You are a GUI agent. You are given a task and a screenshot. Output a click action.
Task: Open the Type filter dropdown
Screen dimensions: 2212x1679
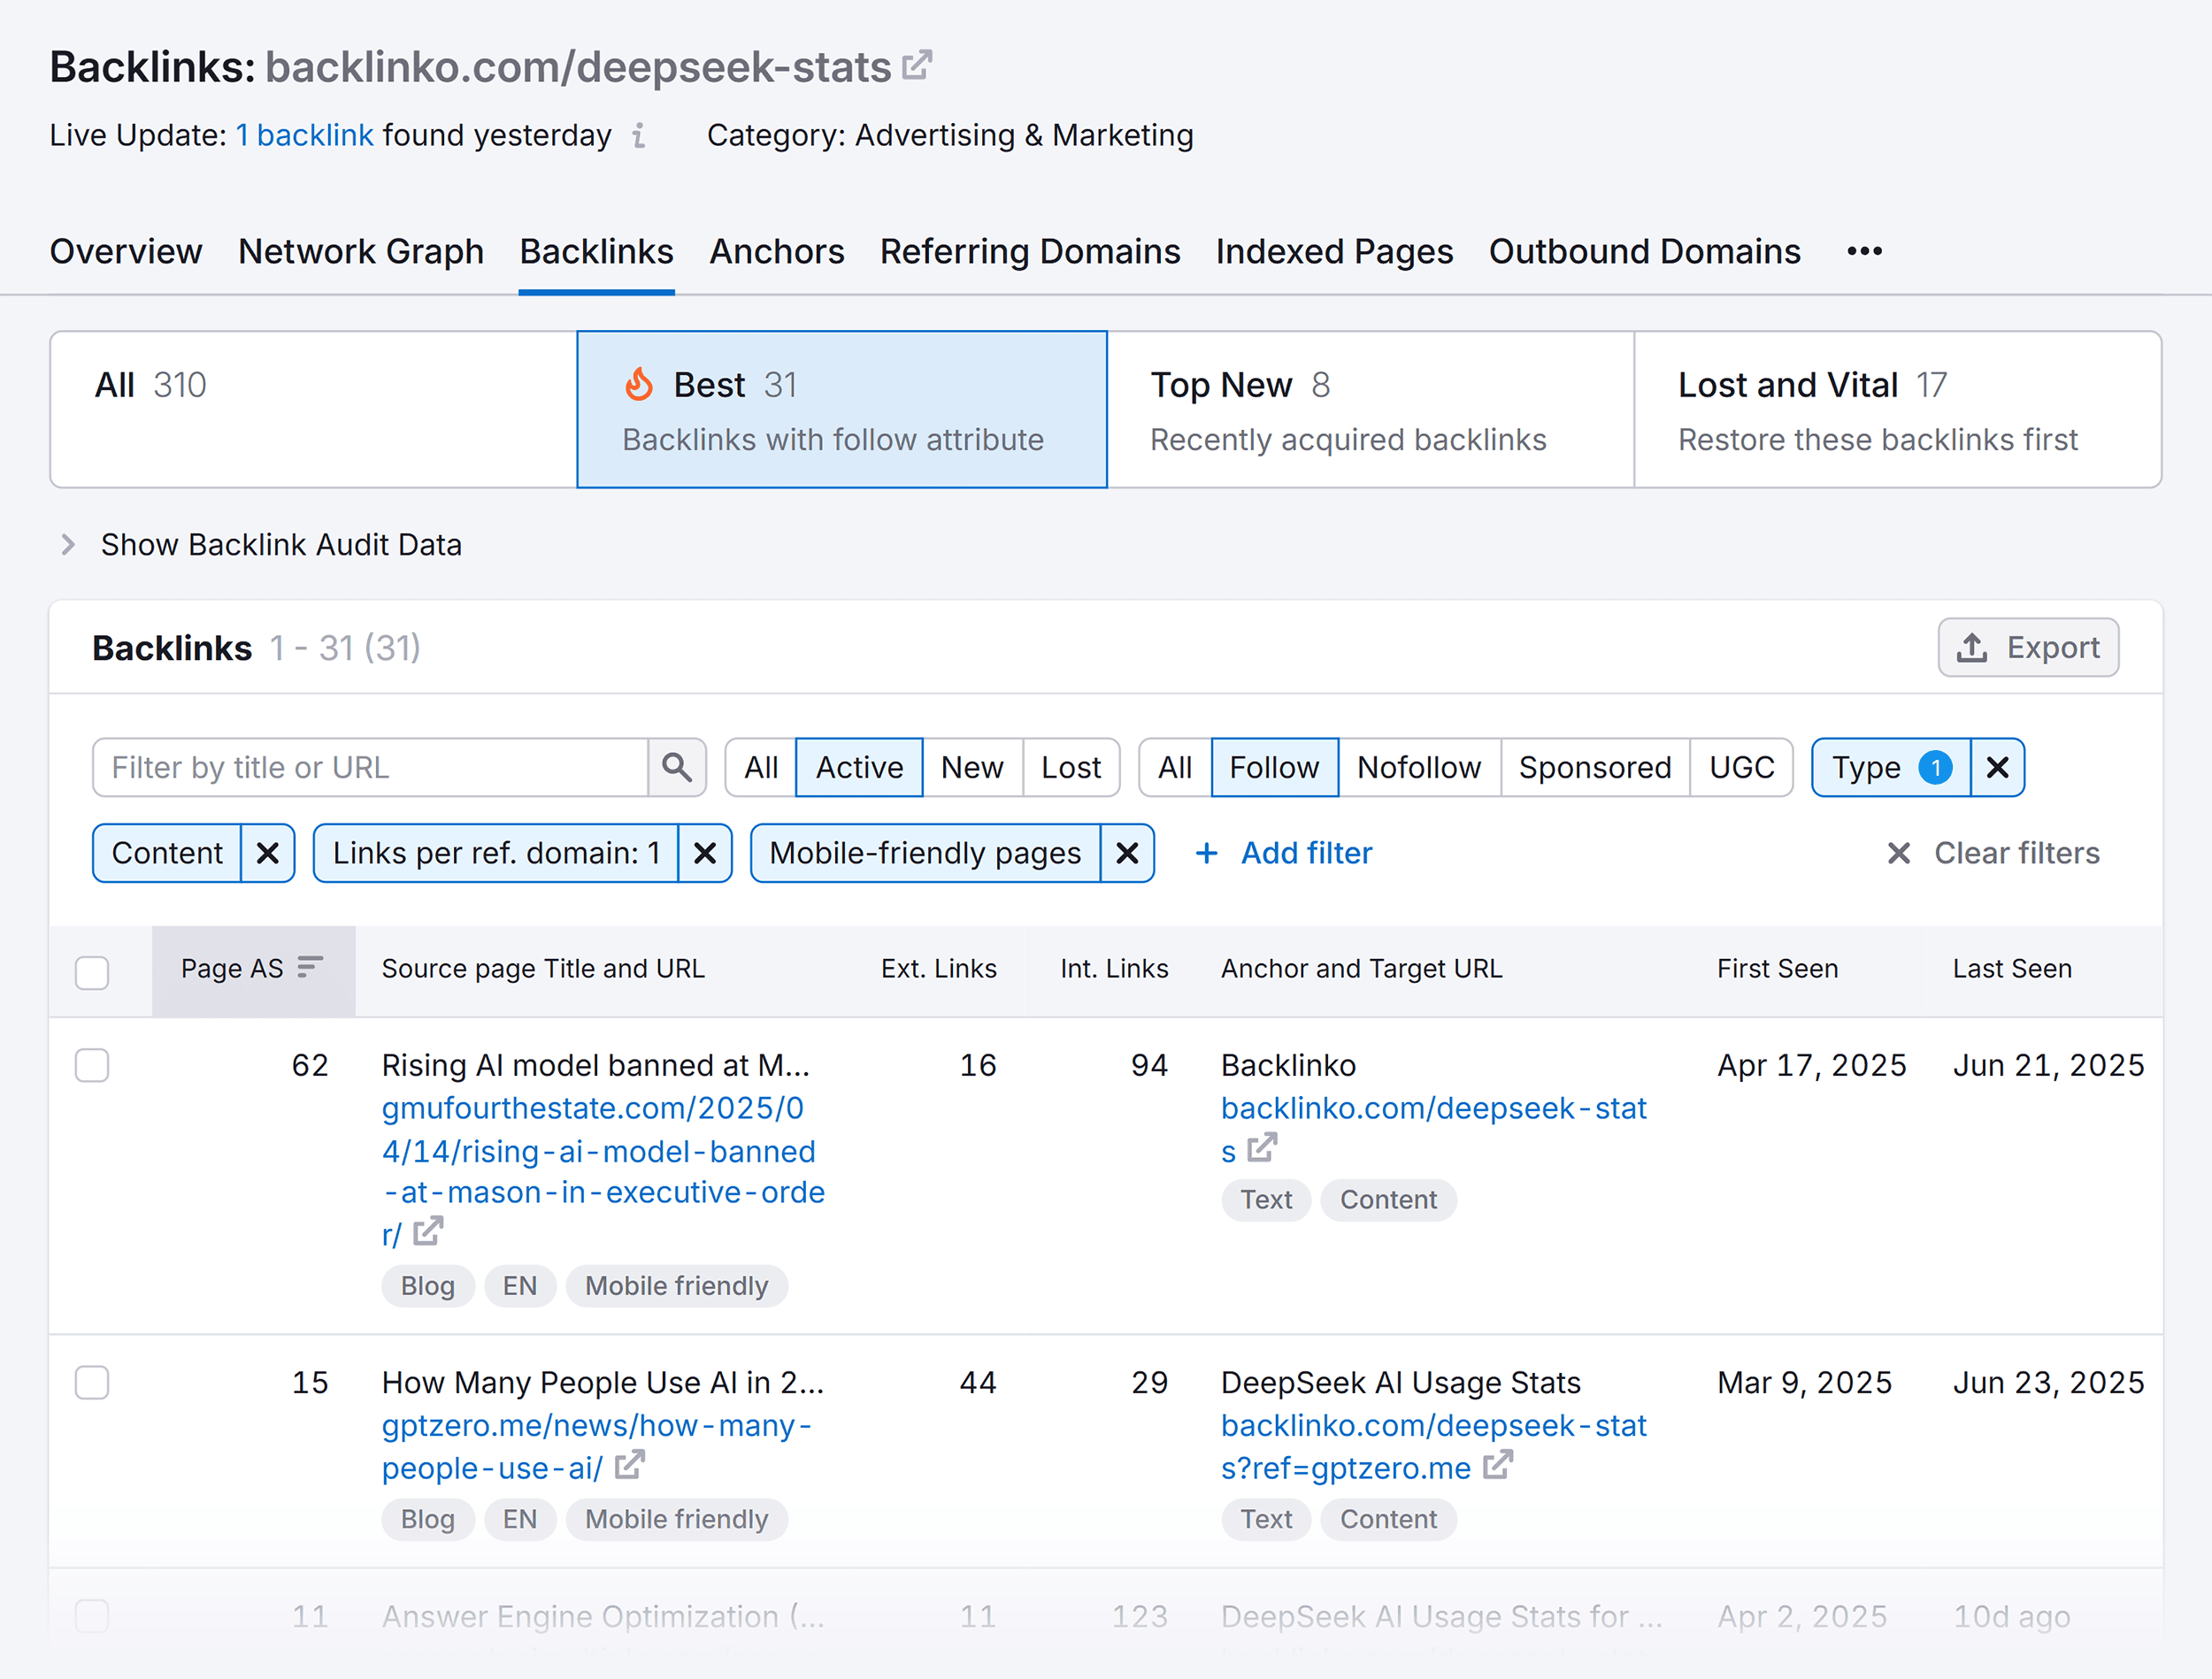coord(1891,767)
